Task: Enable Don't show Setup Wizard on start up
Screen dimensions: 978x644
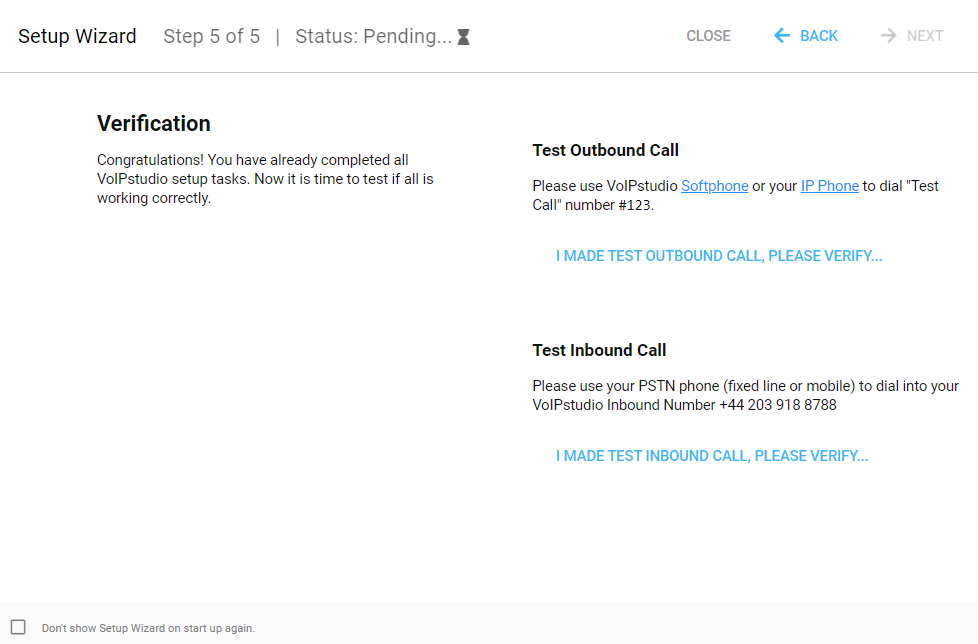Action: pyautogui.click(x=17, y=628)
